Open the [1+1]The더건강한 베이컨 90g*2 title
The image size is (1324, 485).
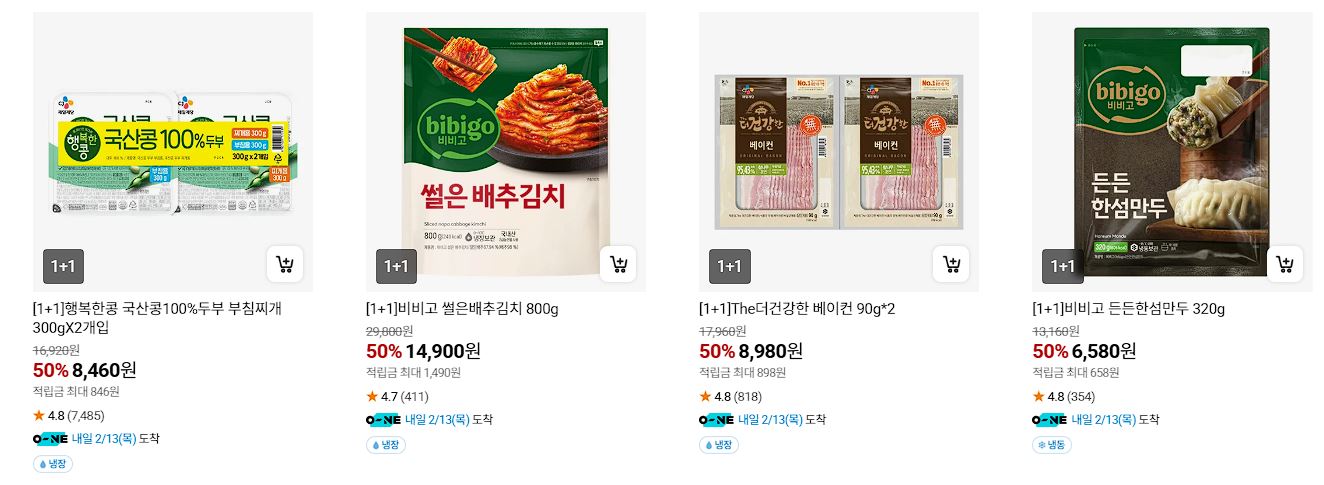[797, 309]
